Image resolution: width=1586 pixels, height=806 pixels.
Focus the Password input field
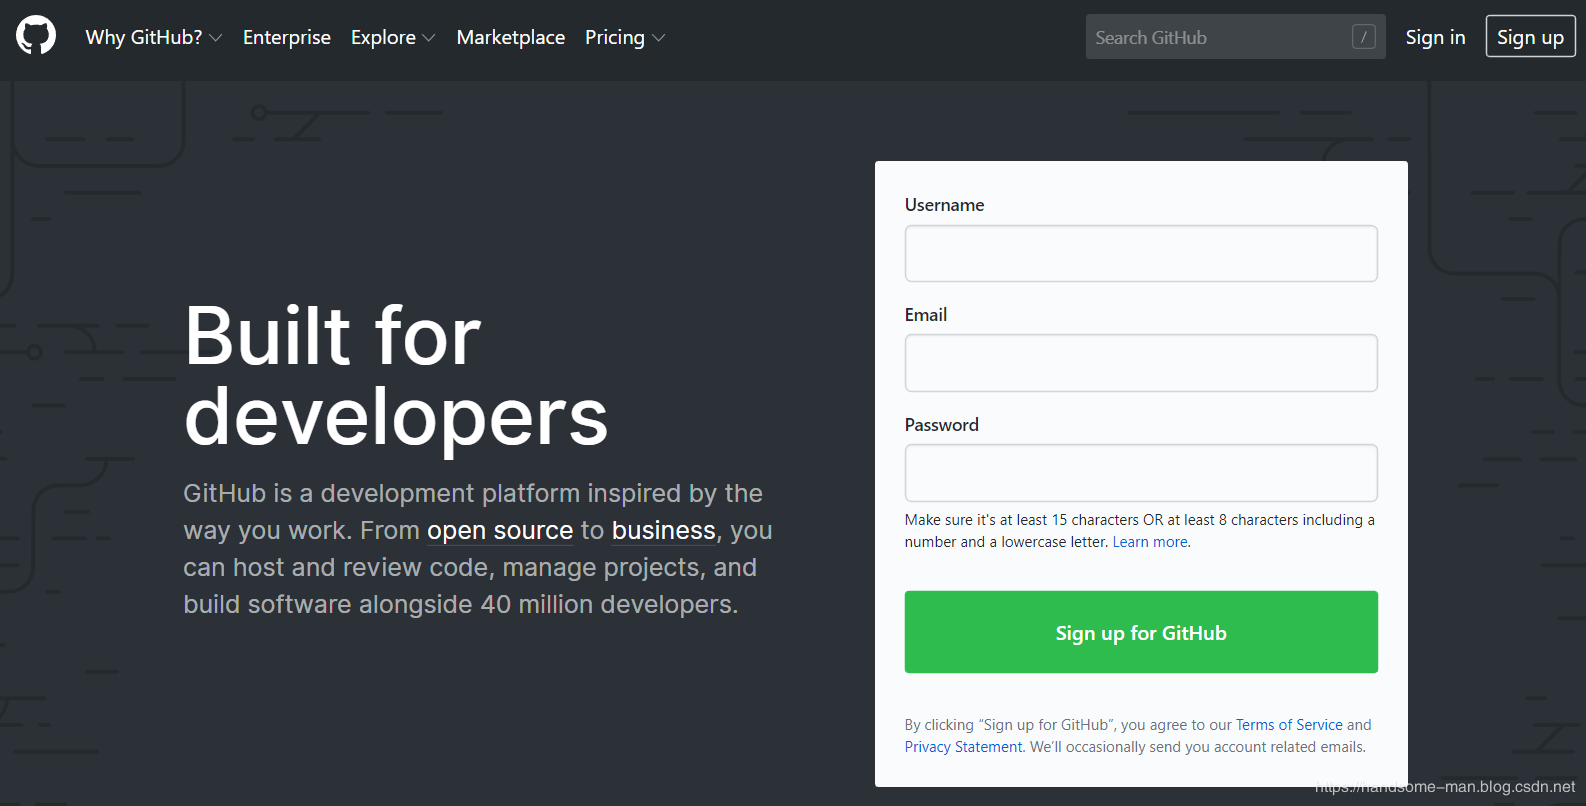(x=1141, y=473)
